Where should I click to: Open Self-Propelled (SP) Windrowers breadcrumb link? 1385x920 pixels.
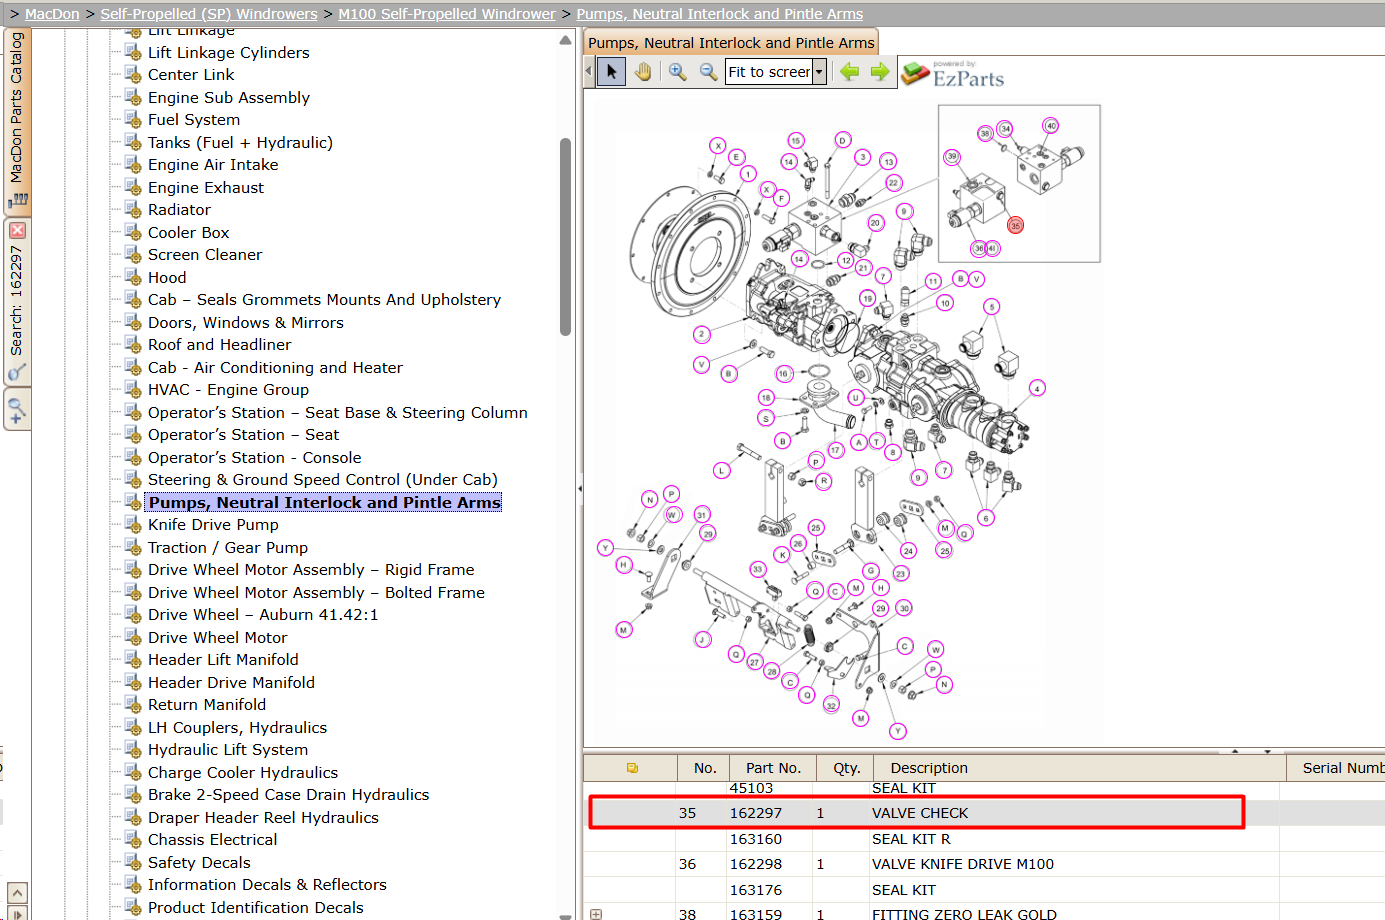tap(209, 14)
